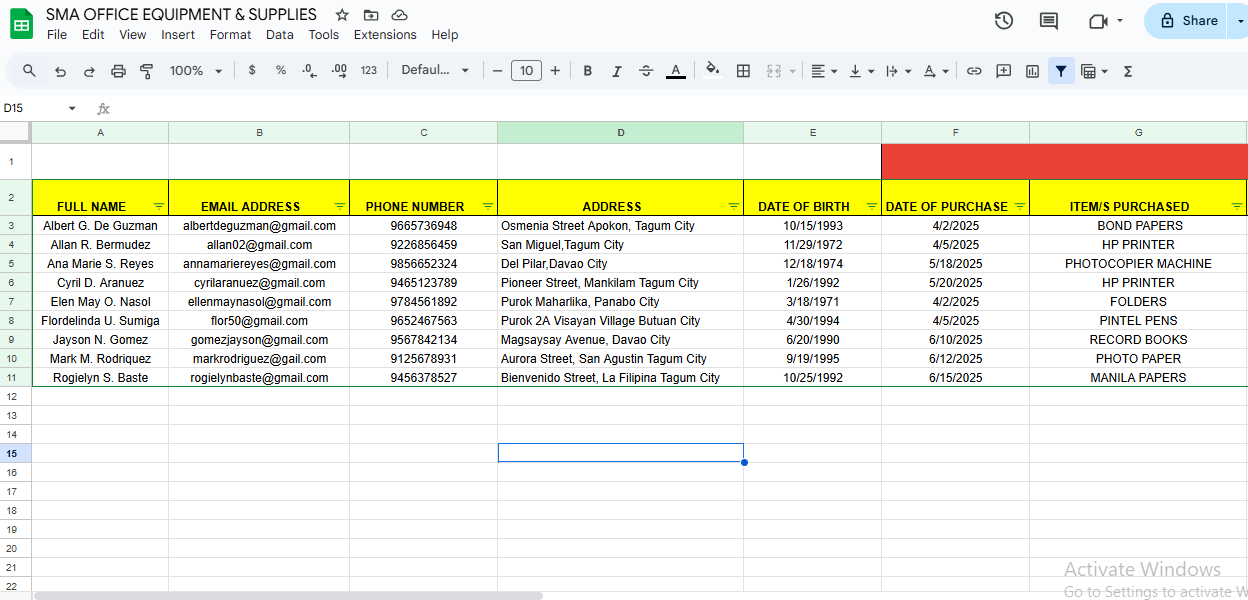Turn off the active filter toggle

[1061, 71]
